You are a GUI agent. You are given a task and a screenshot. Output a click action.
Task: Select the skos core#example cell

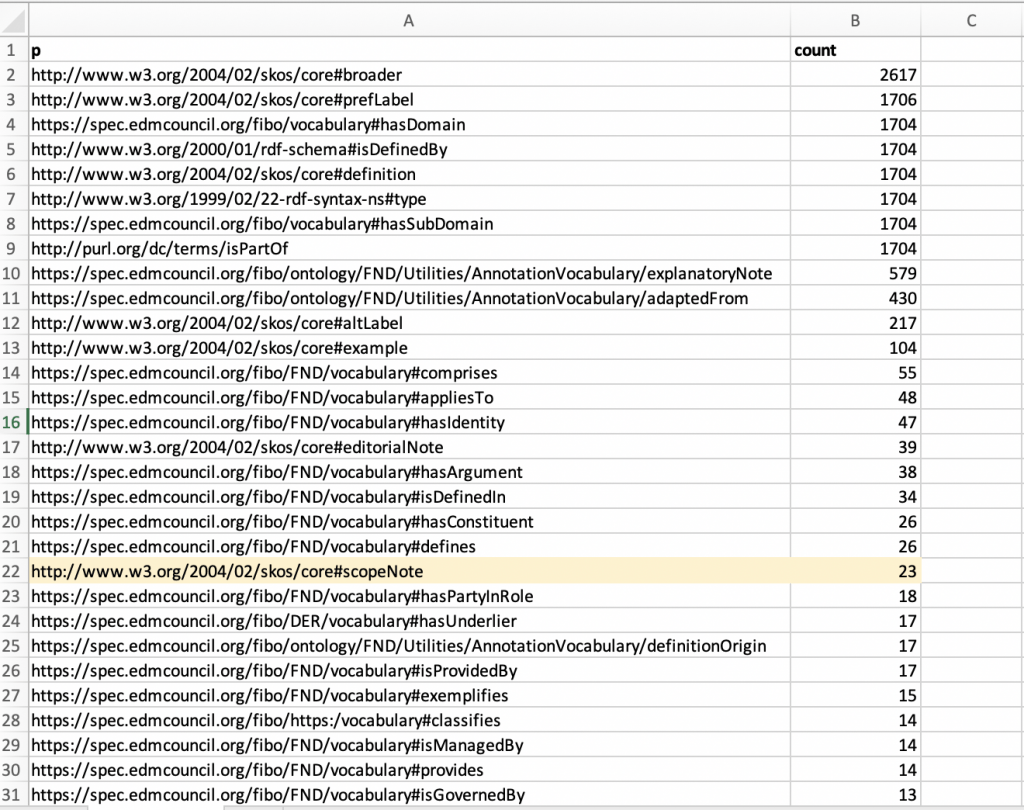click(409, 348)
